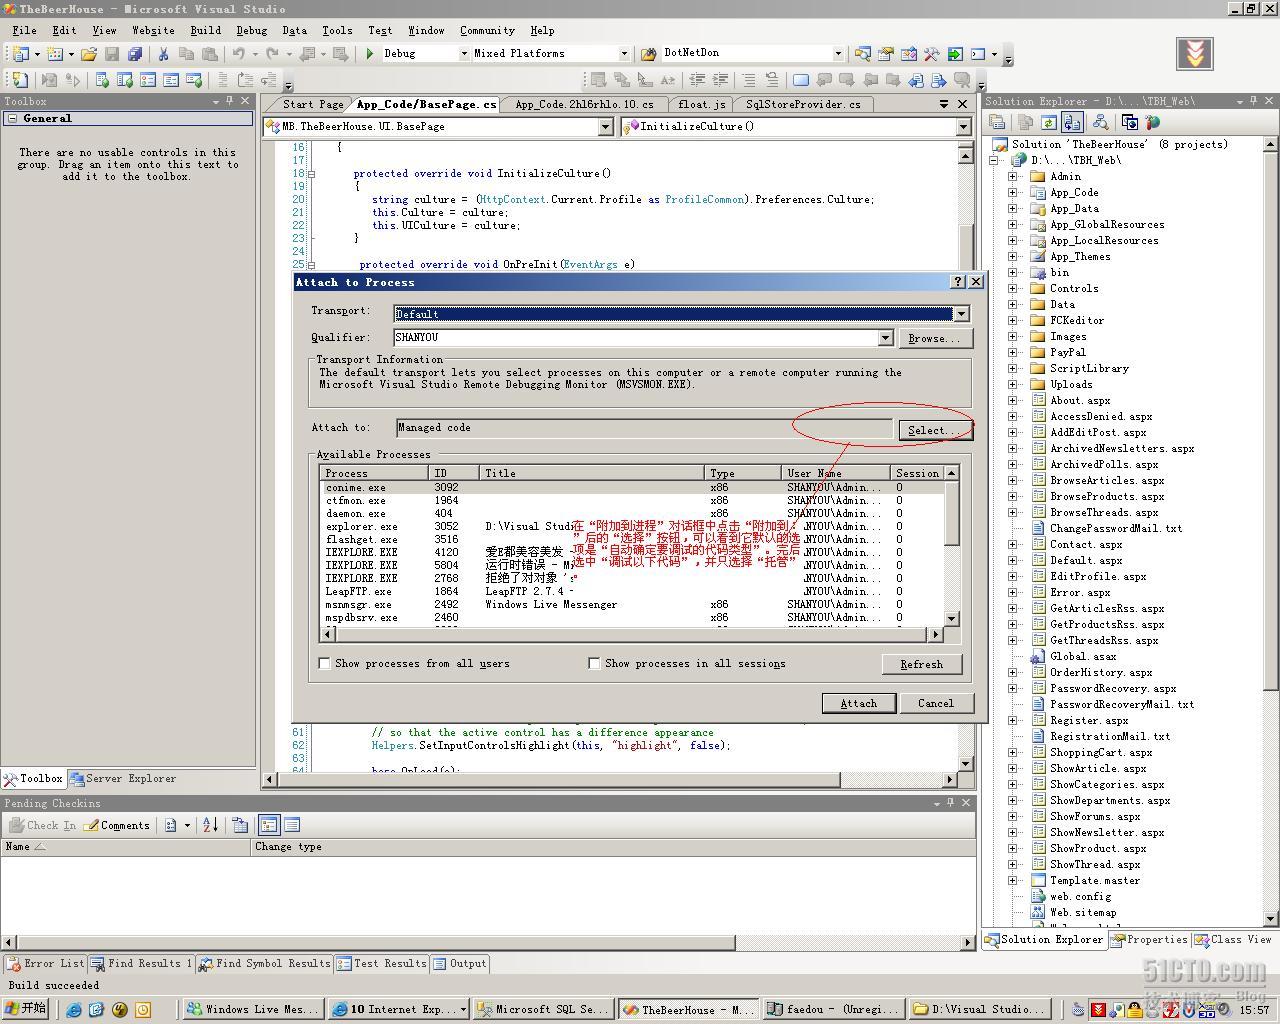Click the Copy toolbar icon
The image size is (1280, 1024).
pyautogui.click(x=186, y=53)
